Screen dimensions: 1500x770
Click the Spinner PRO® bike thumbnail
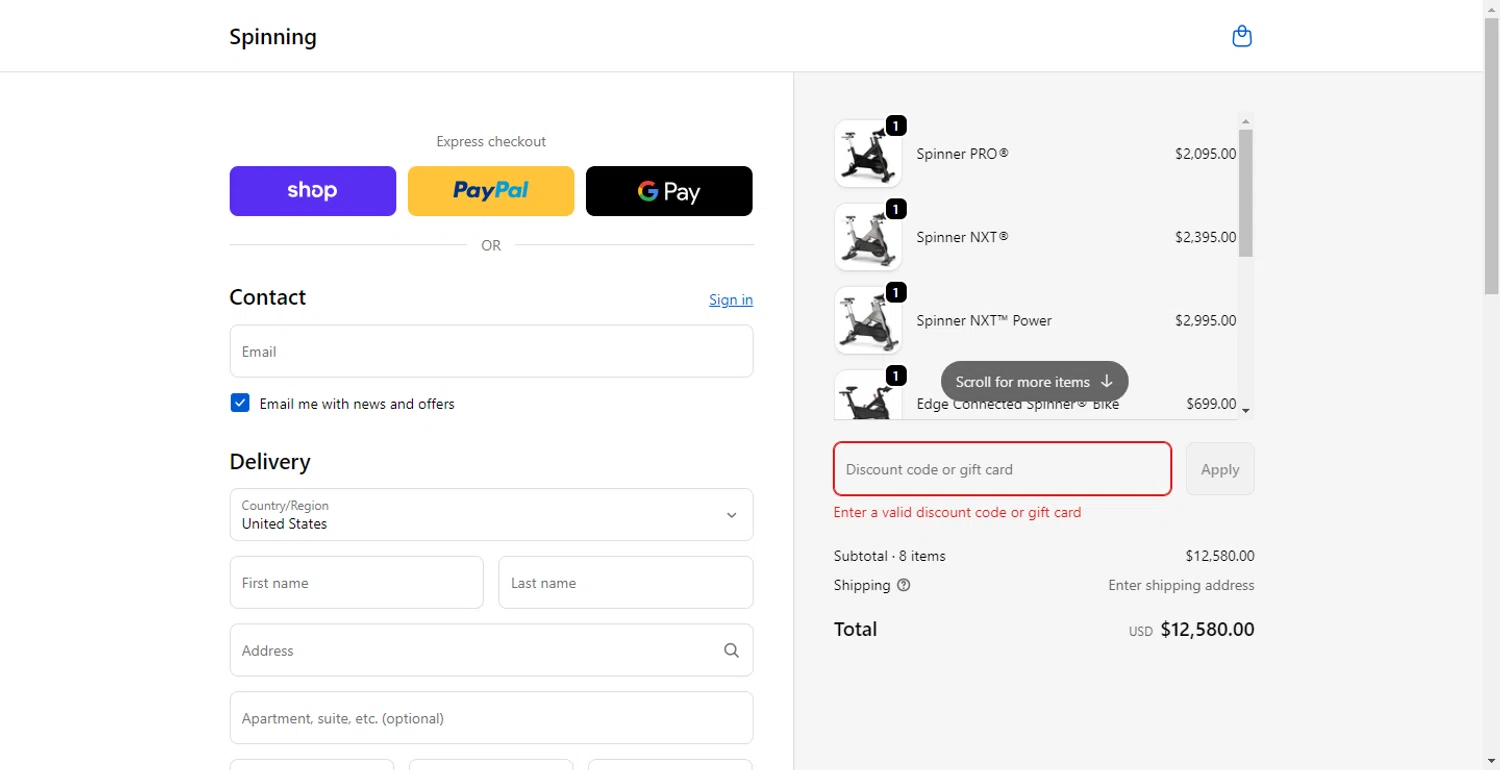coord(868,154)
